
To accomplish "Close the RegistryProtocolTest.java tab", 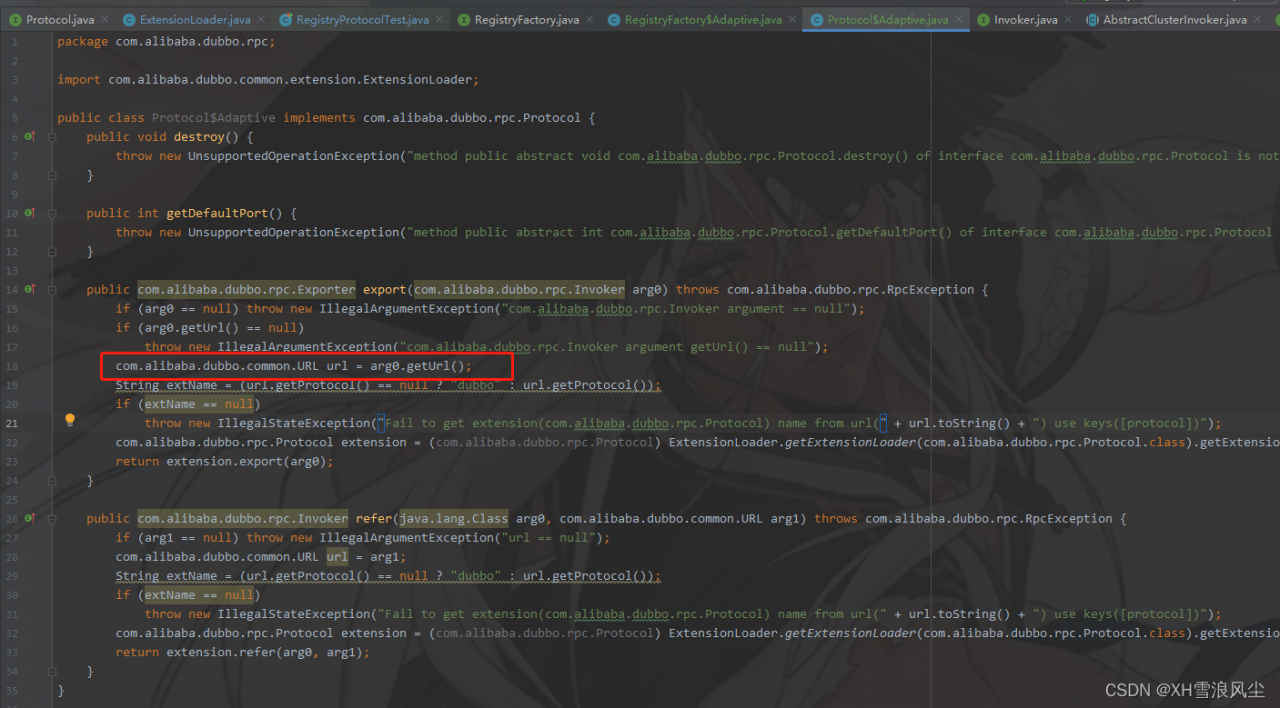I will point(439,19).
